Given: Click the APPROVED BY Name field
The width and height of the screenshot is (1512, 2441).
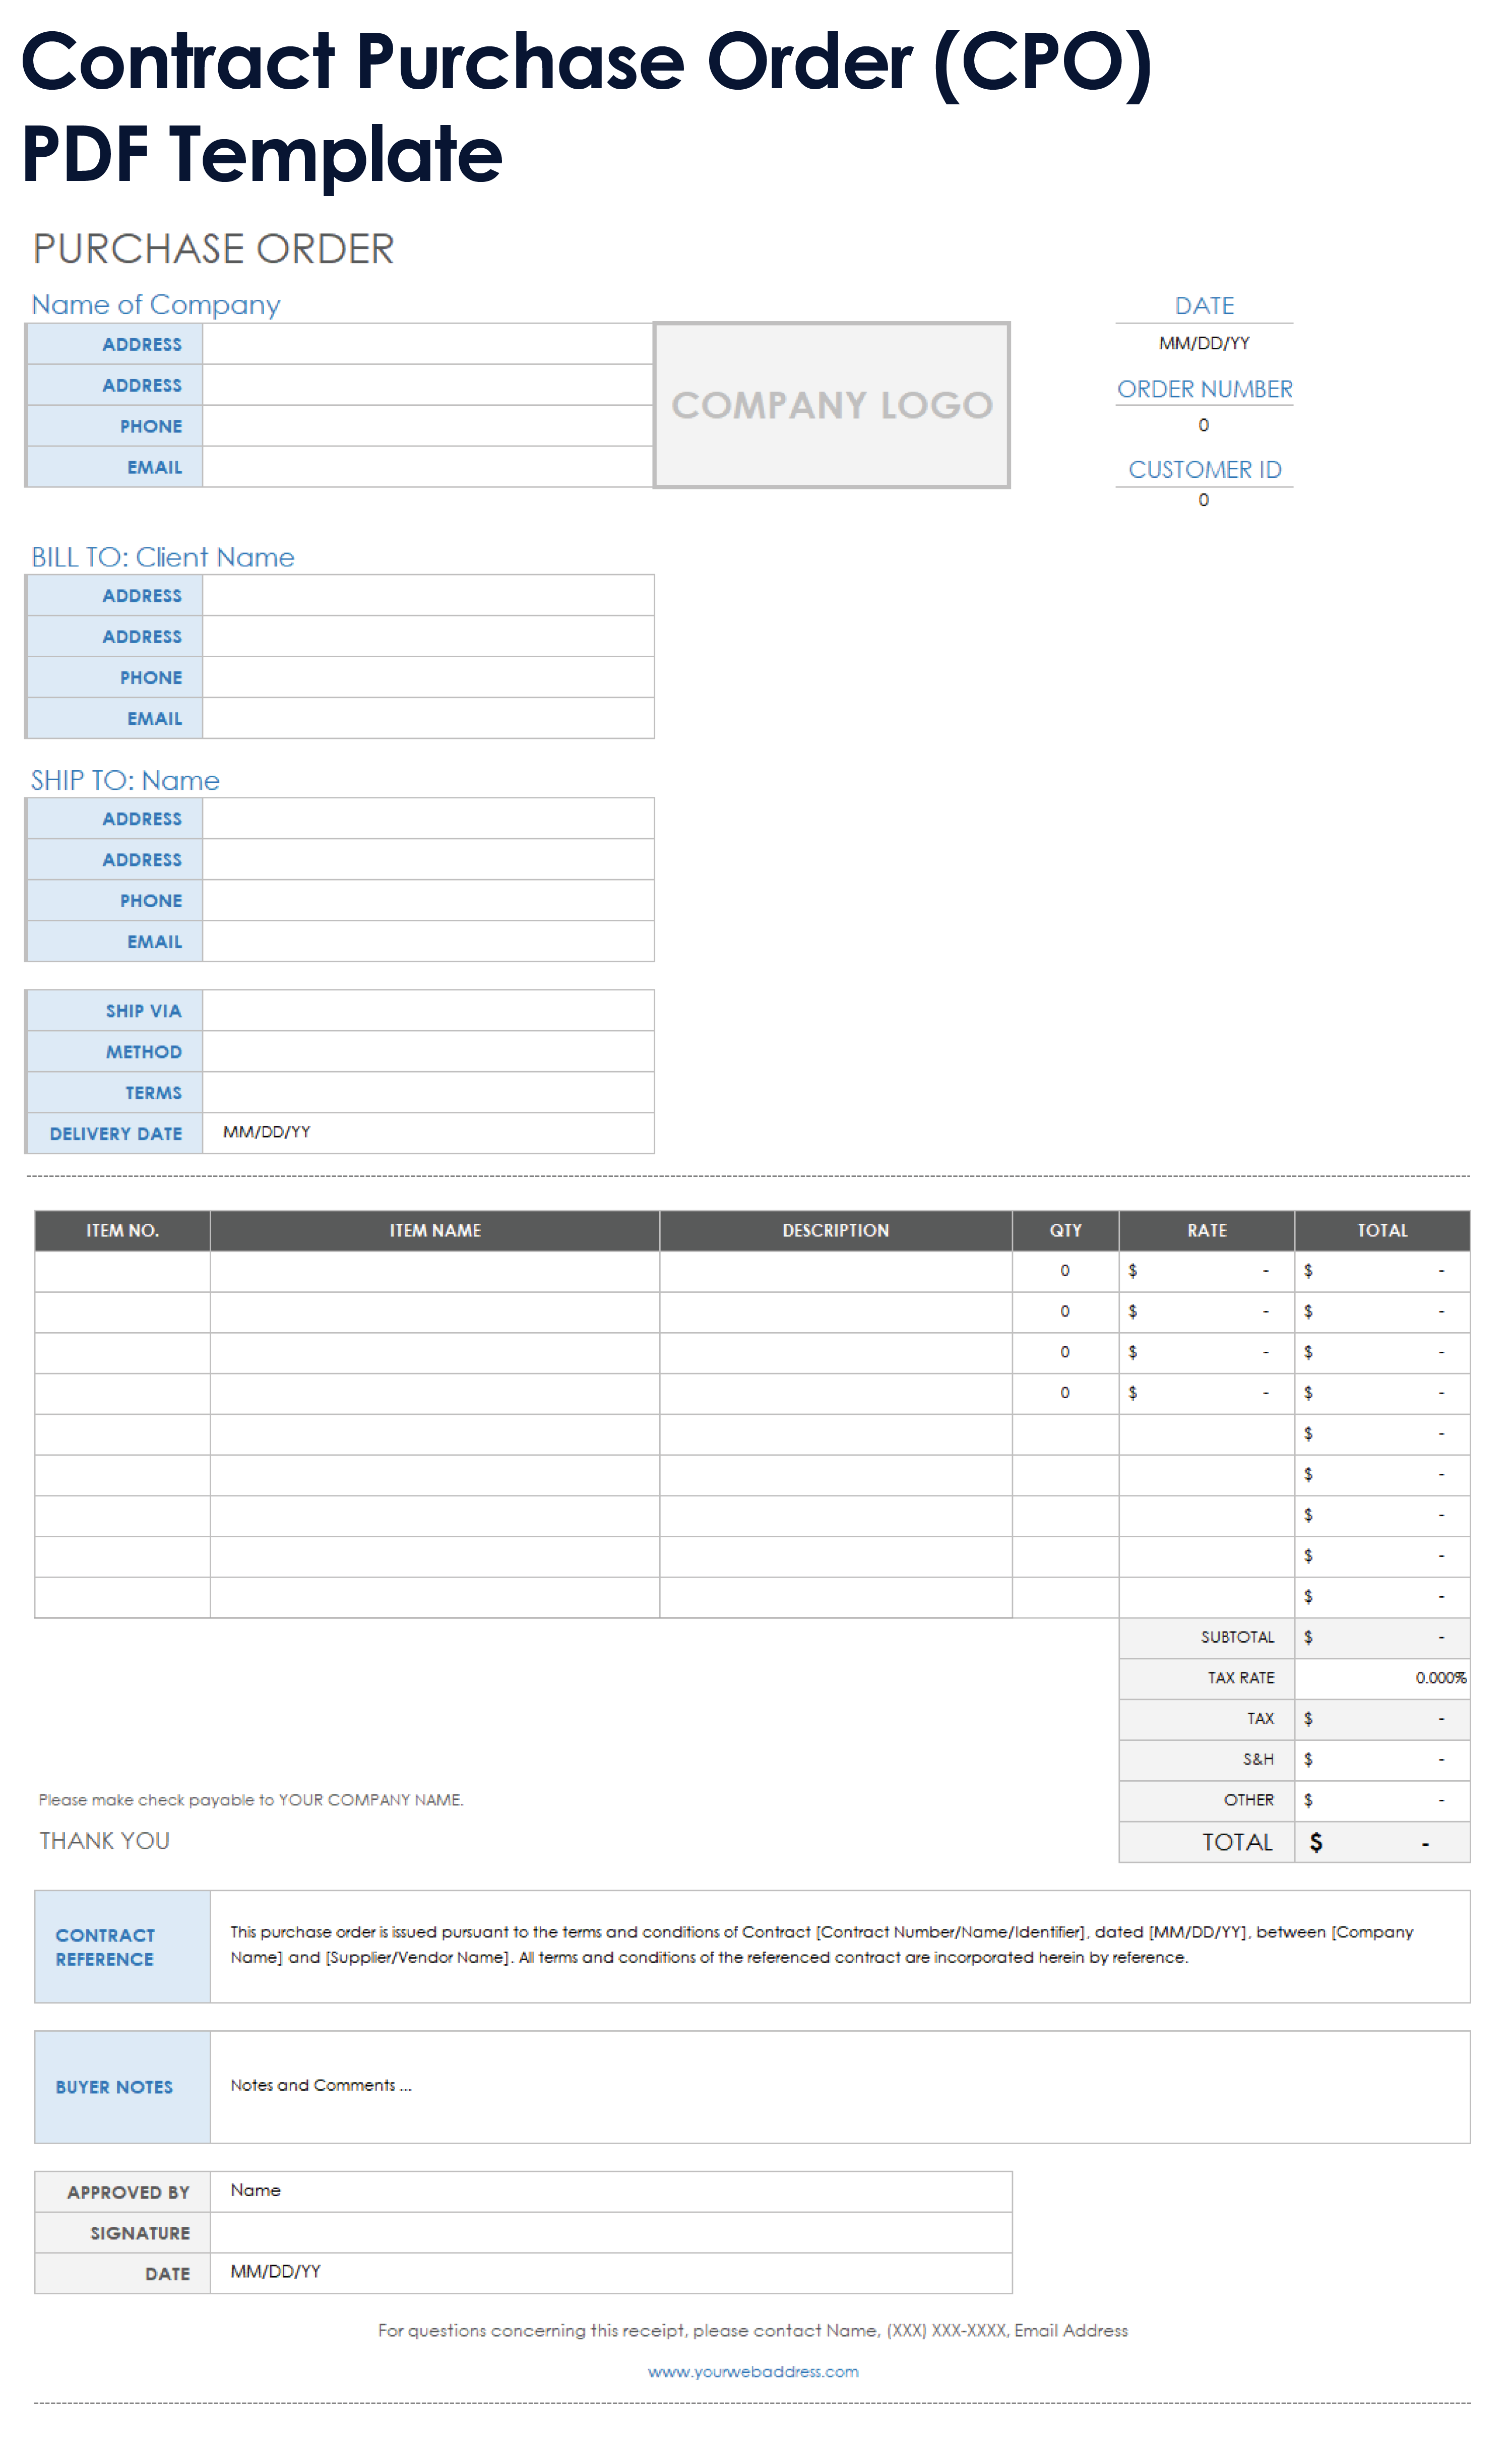Looking at the screenshot, I should pyautogui.click(x=610, y=2190).
